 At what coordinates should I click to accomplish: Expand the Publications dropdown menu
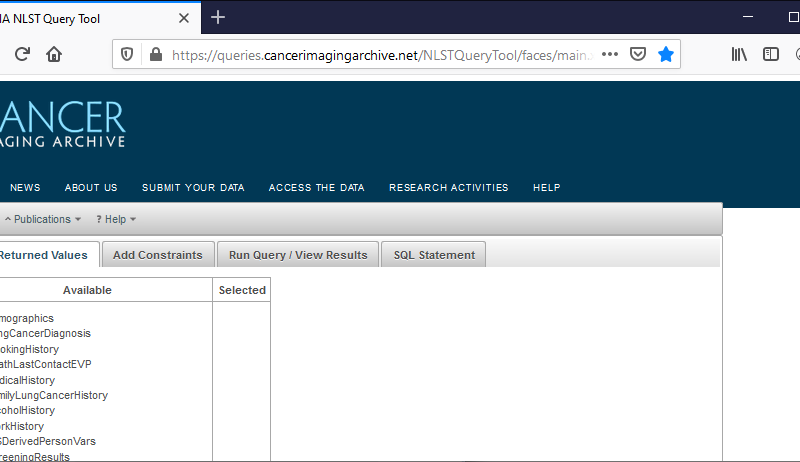(x=43, y=219)
